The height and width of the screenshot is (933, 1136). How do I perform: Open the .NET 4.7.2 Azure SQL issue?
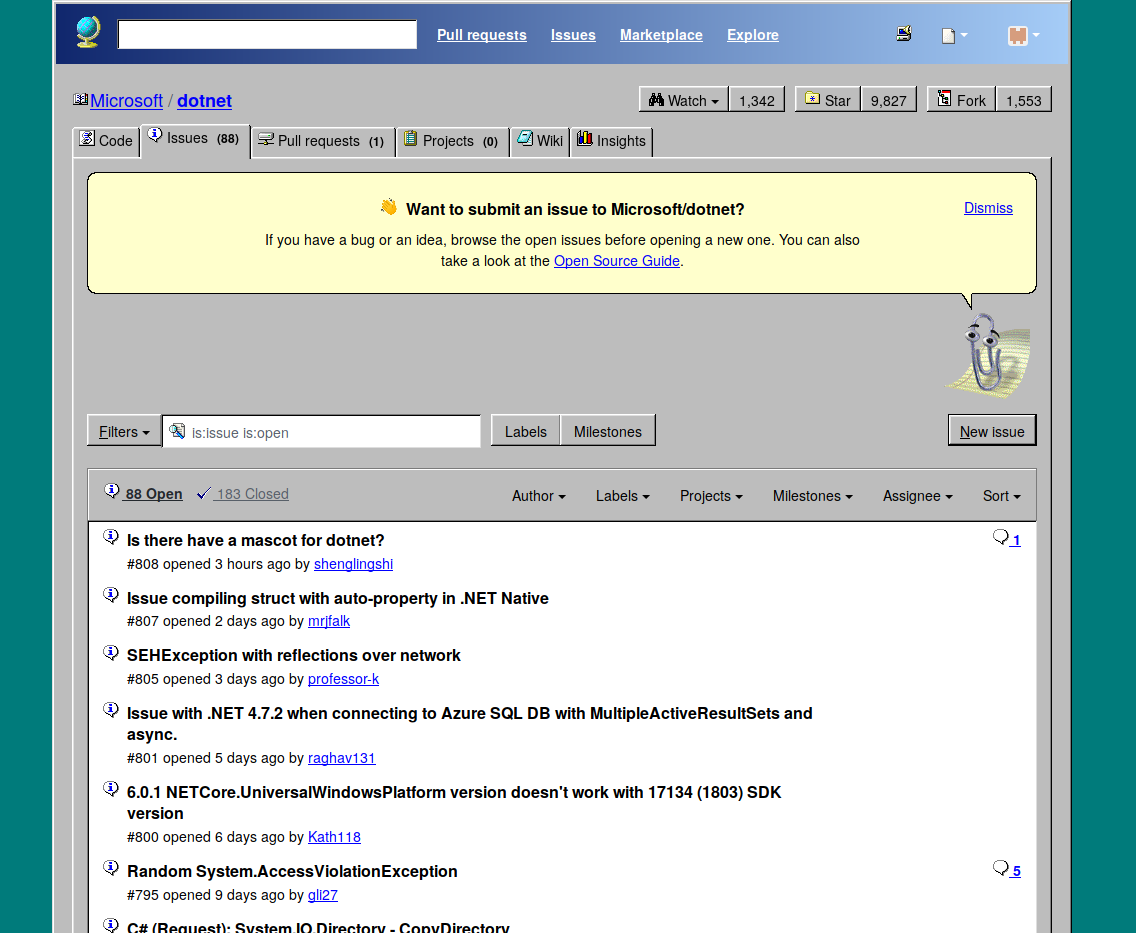coord(469,724)
